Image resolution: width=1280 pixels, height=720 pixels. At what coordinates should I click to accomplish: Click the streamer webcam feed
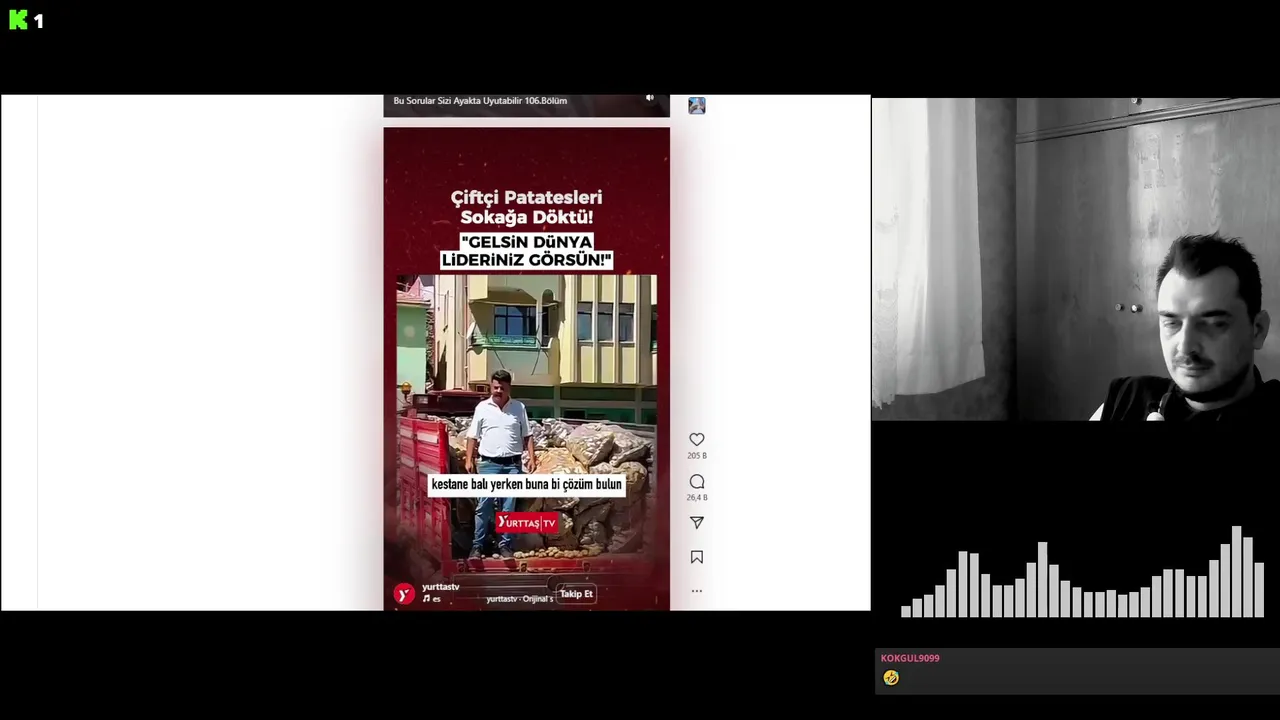pos(1075,259)
